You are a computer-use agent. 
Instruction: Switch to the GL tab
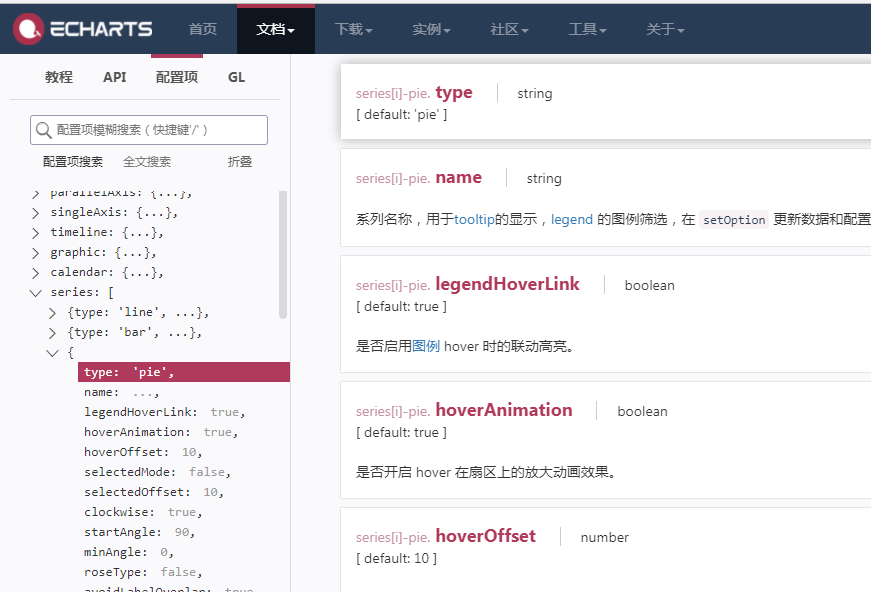(236, 76)
